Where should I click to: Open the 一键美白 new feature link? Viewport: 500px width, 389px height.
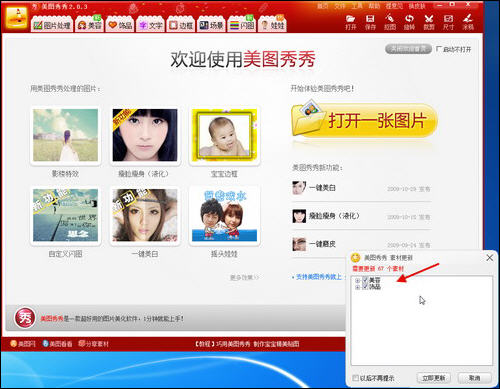click(x=322, y=188)
